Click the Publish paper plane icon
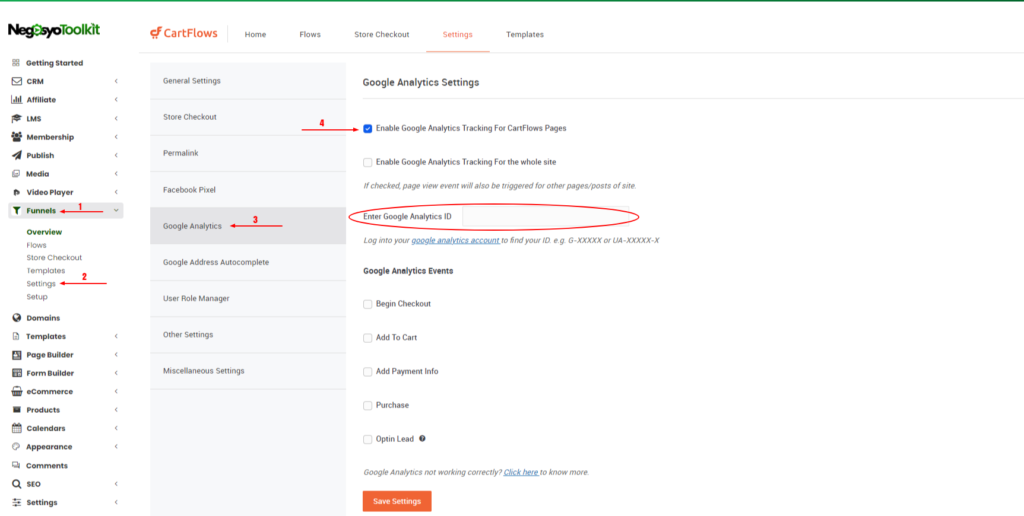 17,155
